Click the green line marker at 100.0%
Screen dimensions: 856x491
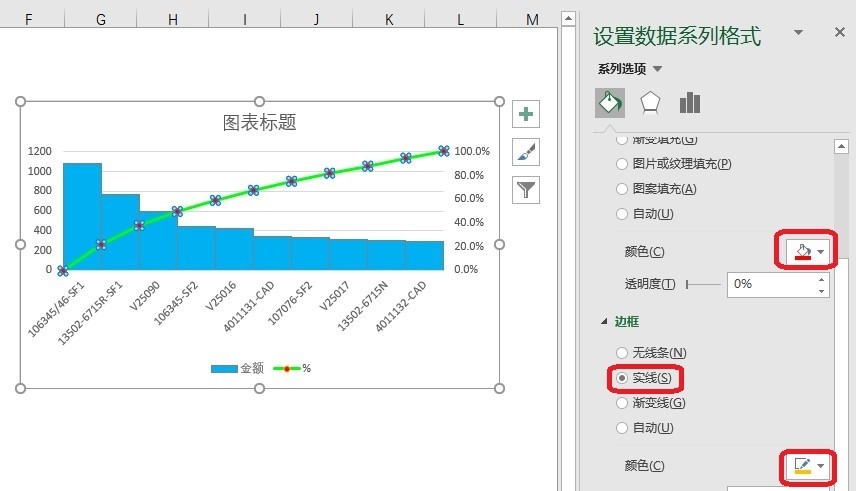(444, 151)
